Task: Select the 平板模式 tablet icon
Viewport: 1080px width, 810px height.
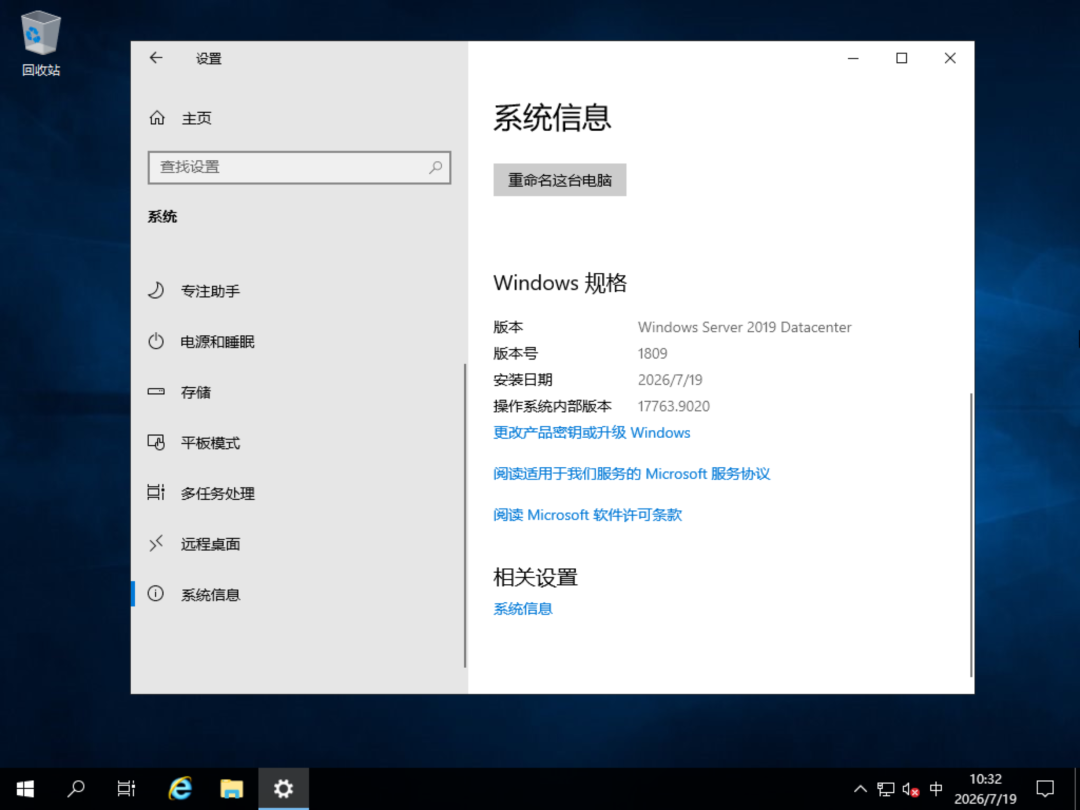Action: point(156,442)
